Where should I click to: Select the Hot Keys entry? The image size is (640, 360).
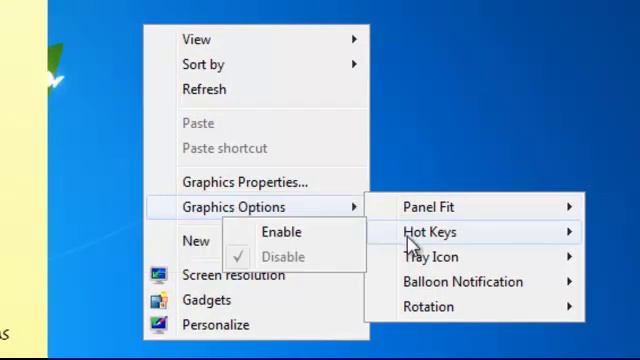pyautogui.click(x=475, y=232)
